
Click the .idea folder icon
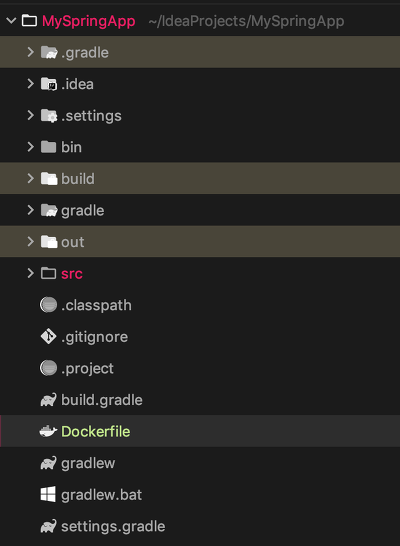coord(49,84)
